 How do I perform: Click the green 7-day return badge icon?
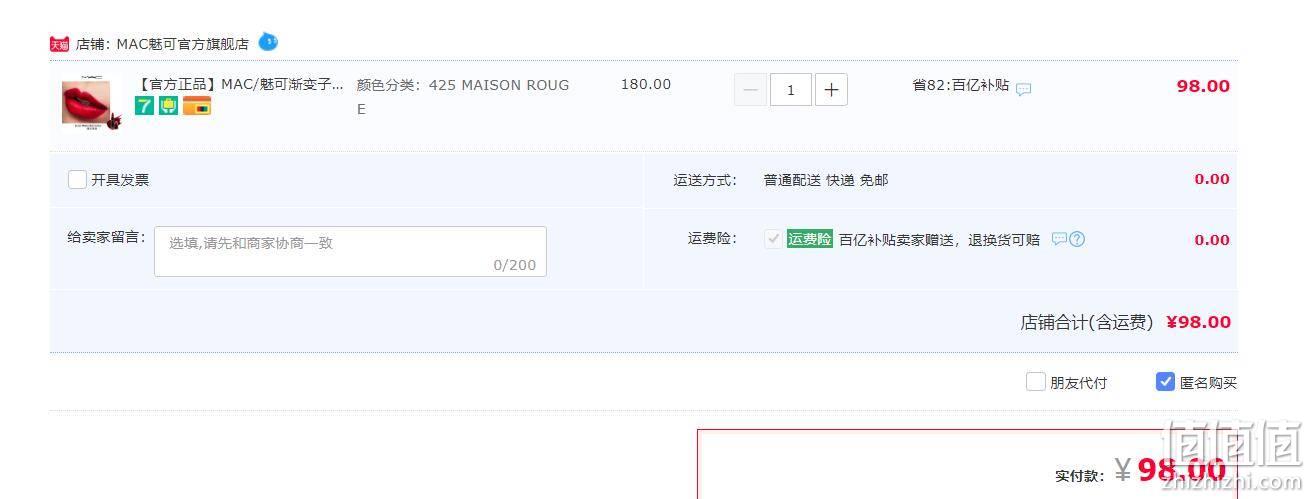pos(145,106)
